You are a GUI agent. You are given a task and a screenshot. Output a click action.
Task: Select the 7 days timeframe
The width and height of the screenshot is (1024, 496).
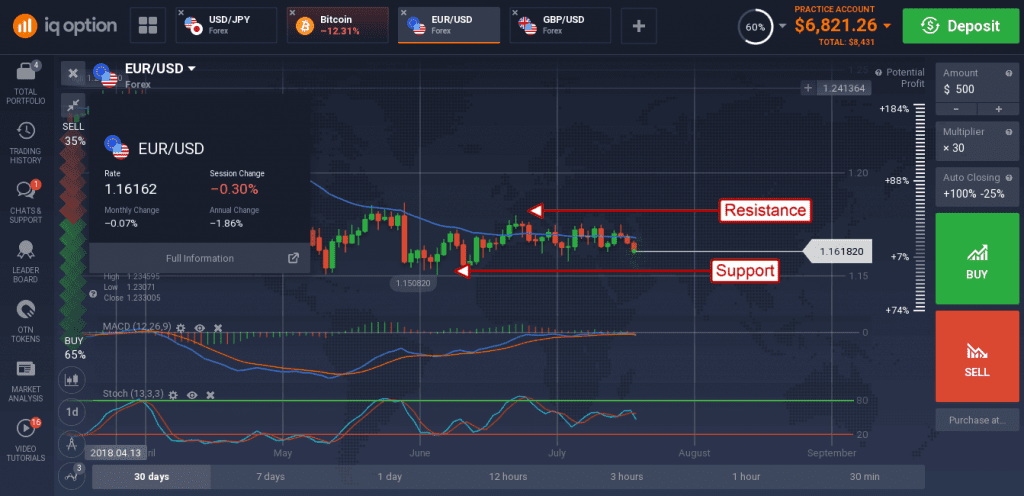point(270,476)
